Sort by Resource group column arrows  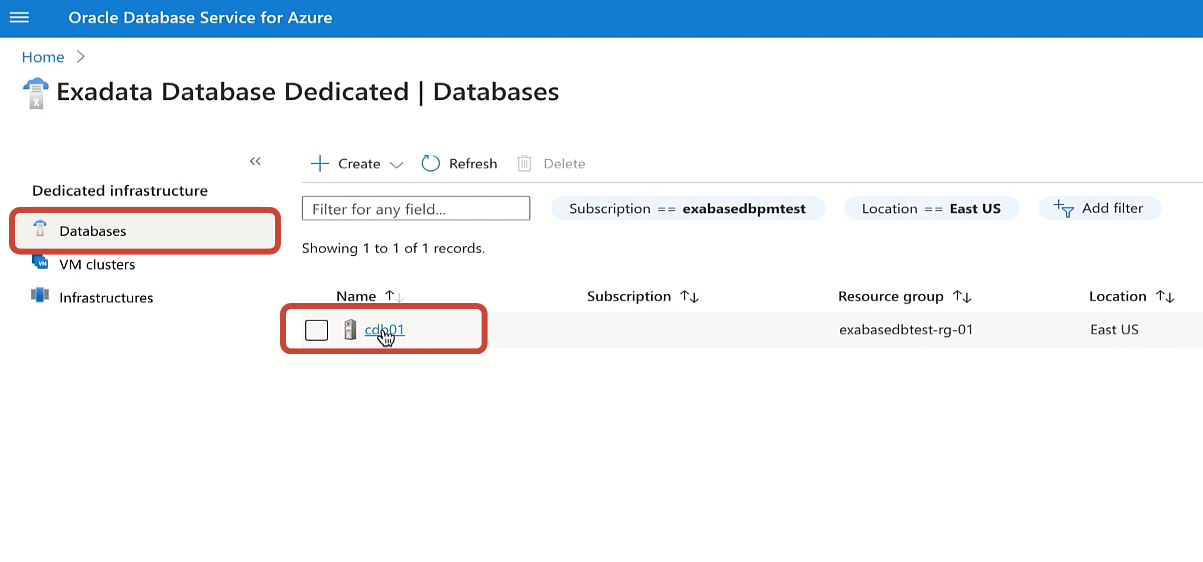point(962,297)
